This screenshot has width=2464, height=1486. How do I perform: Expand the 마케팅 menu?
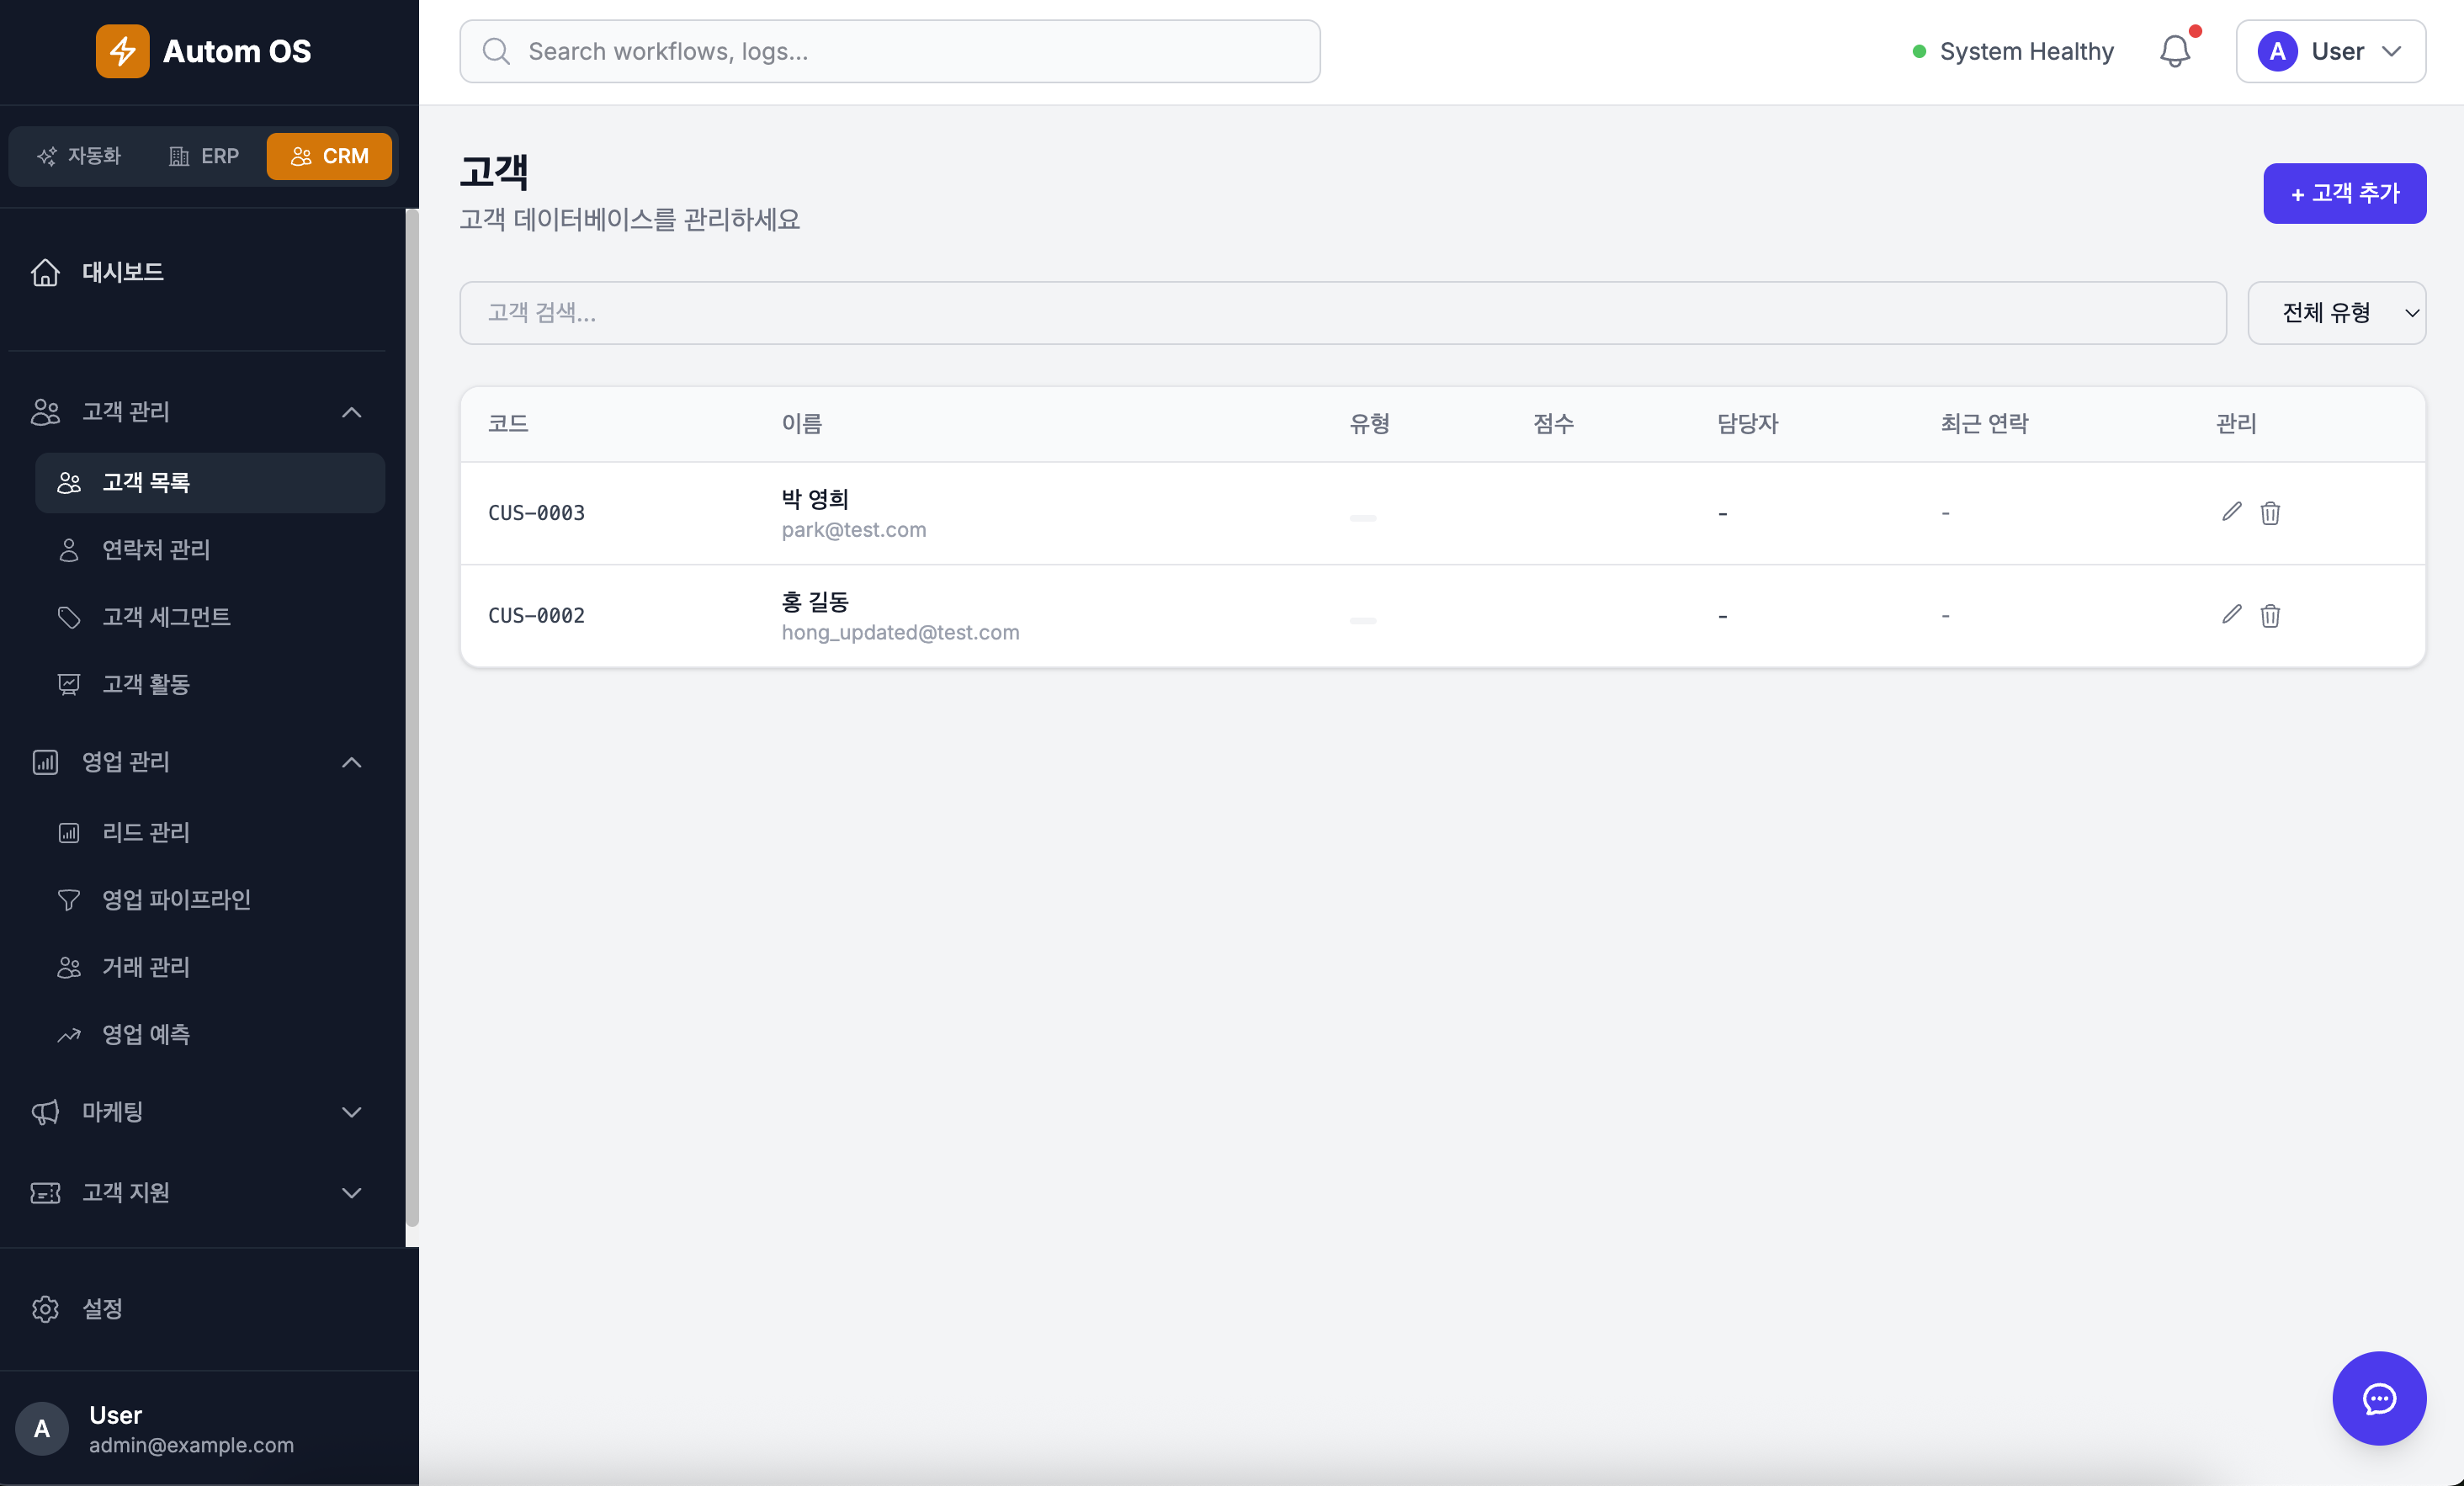(x=351, y=1112)
